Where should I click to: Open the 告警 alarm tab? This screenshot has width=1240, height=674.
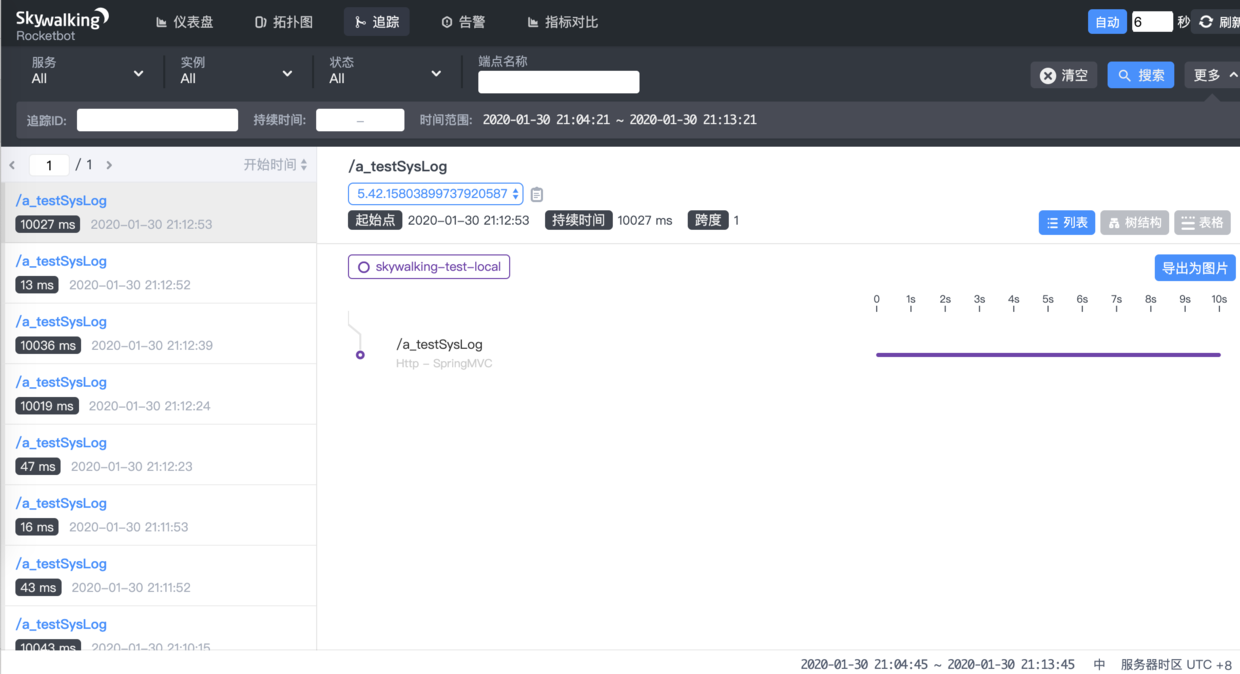463,22
